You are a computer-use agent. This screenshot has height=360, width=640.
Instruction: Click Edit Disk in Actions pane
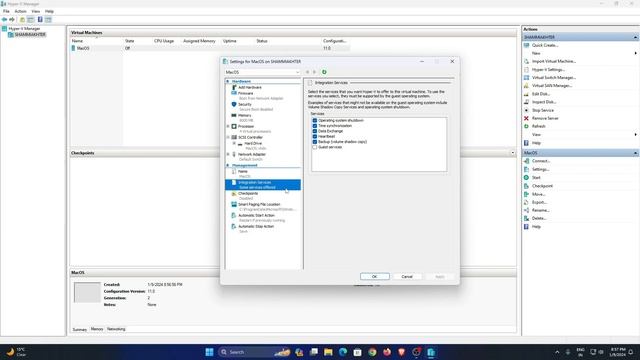click(541, 94)
